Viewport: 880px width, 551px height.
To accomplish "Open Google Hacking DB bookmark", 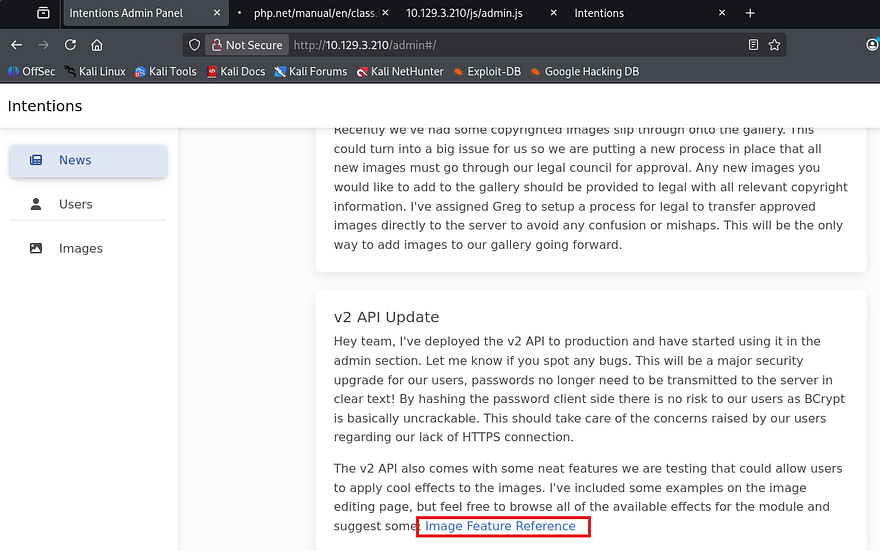I will point(584,72).
